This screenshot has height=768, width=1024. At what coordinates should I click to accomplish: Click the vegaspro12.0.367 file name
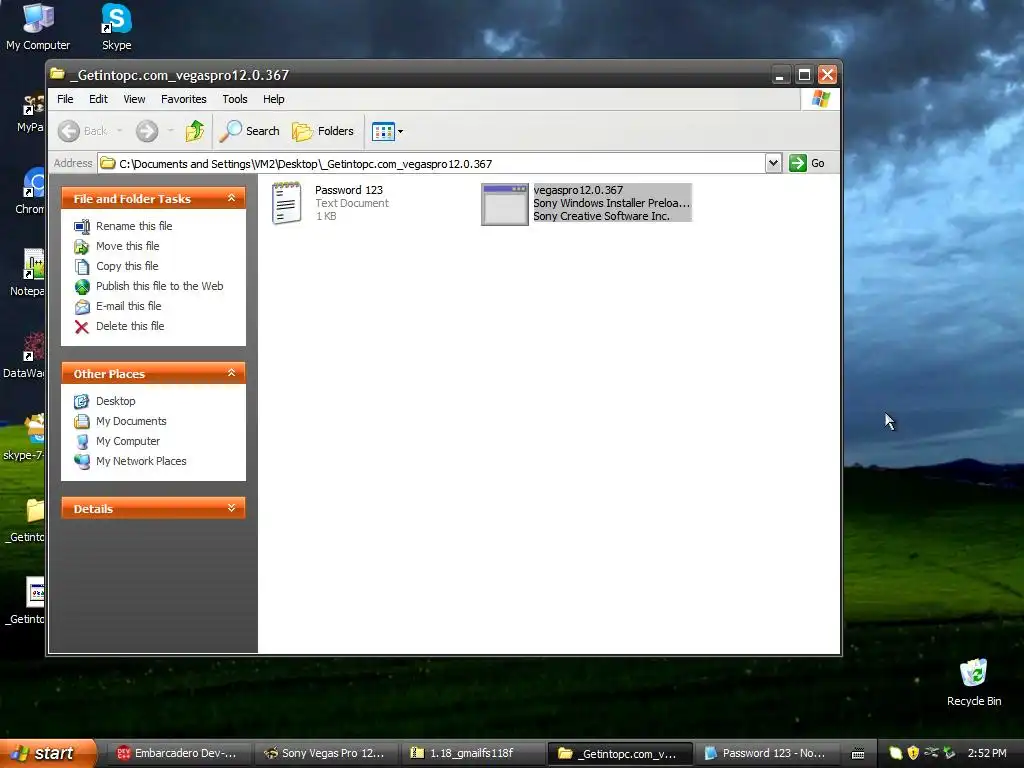click(578, 190)
